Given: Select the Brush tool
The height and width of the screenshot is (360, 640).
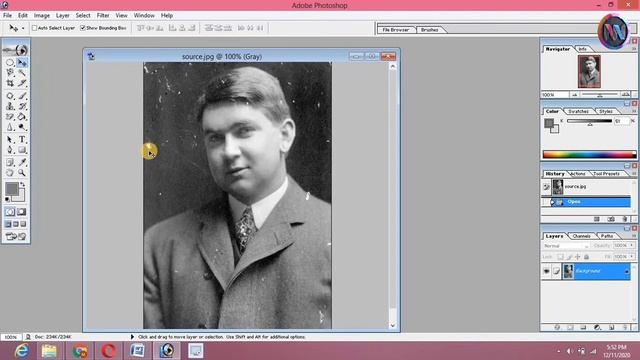Looking at the screenshot, I should pyautogui.click(x=22, y=96).
